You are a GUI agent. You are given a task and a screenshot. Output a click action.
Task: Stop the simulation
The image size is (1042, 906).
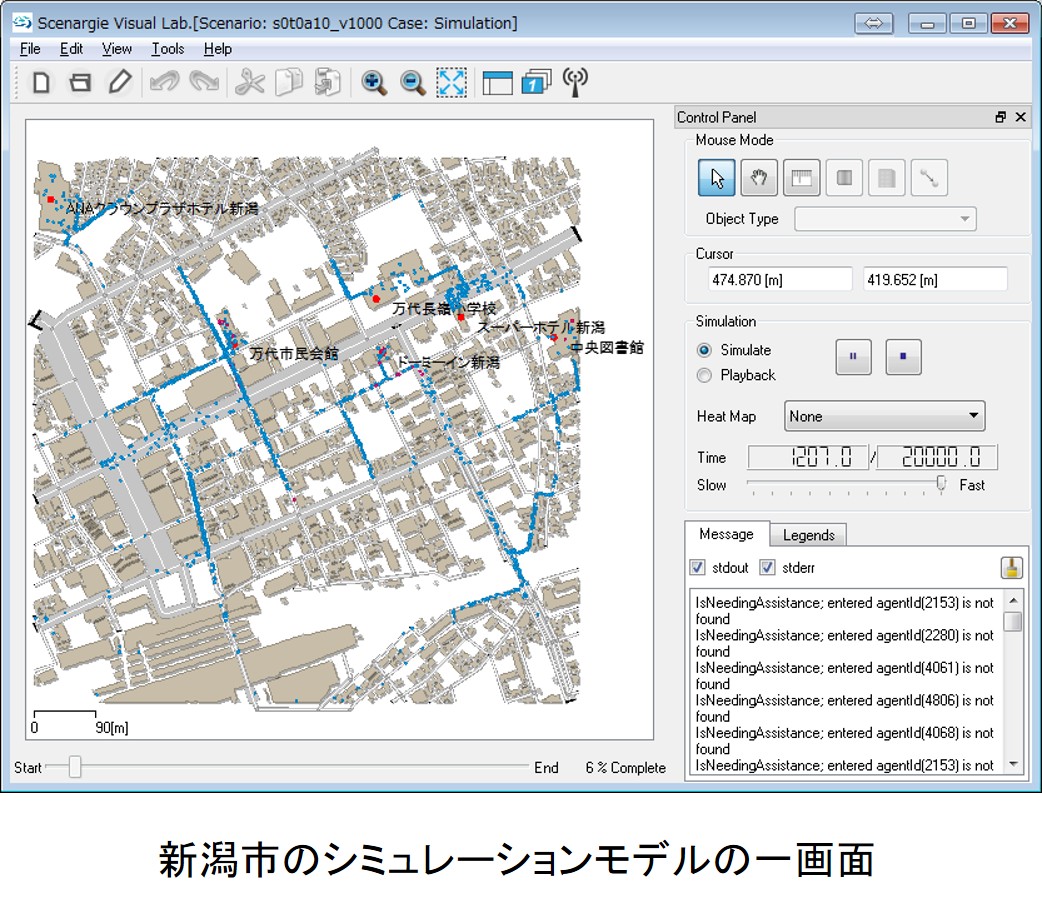tap(903, 357)
